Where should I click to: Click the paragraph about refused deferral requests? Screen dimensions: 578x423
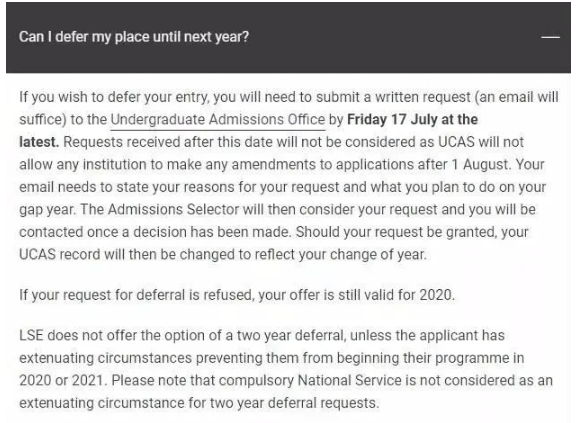tap(237, 295)
